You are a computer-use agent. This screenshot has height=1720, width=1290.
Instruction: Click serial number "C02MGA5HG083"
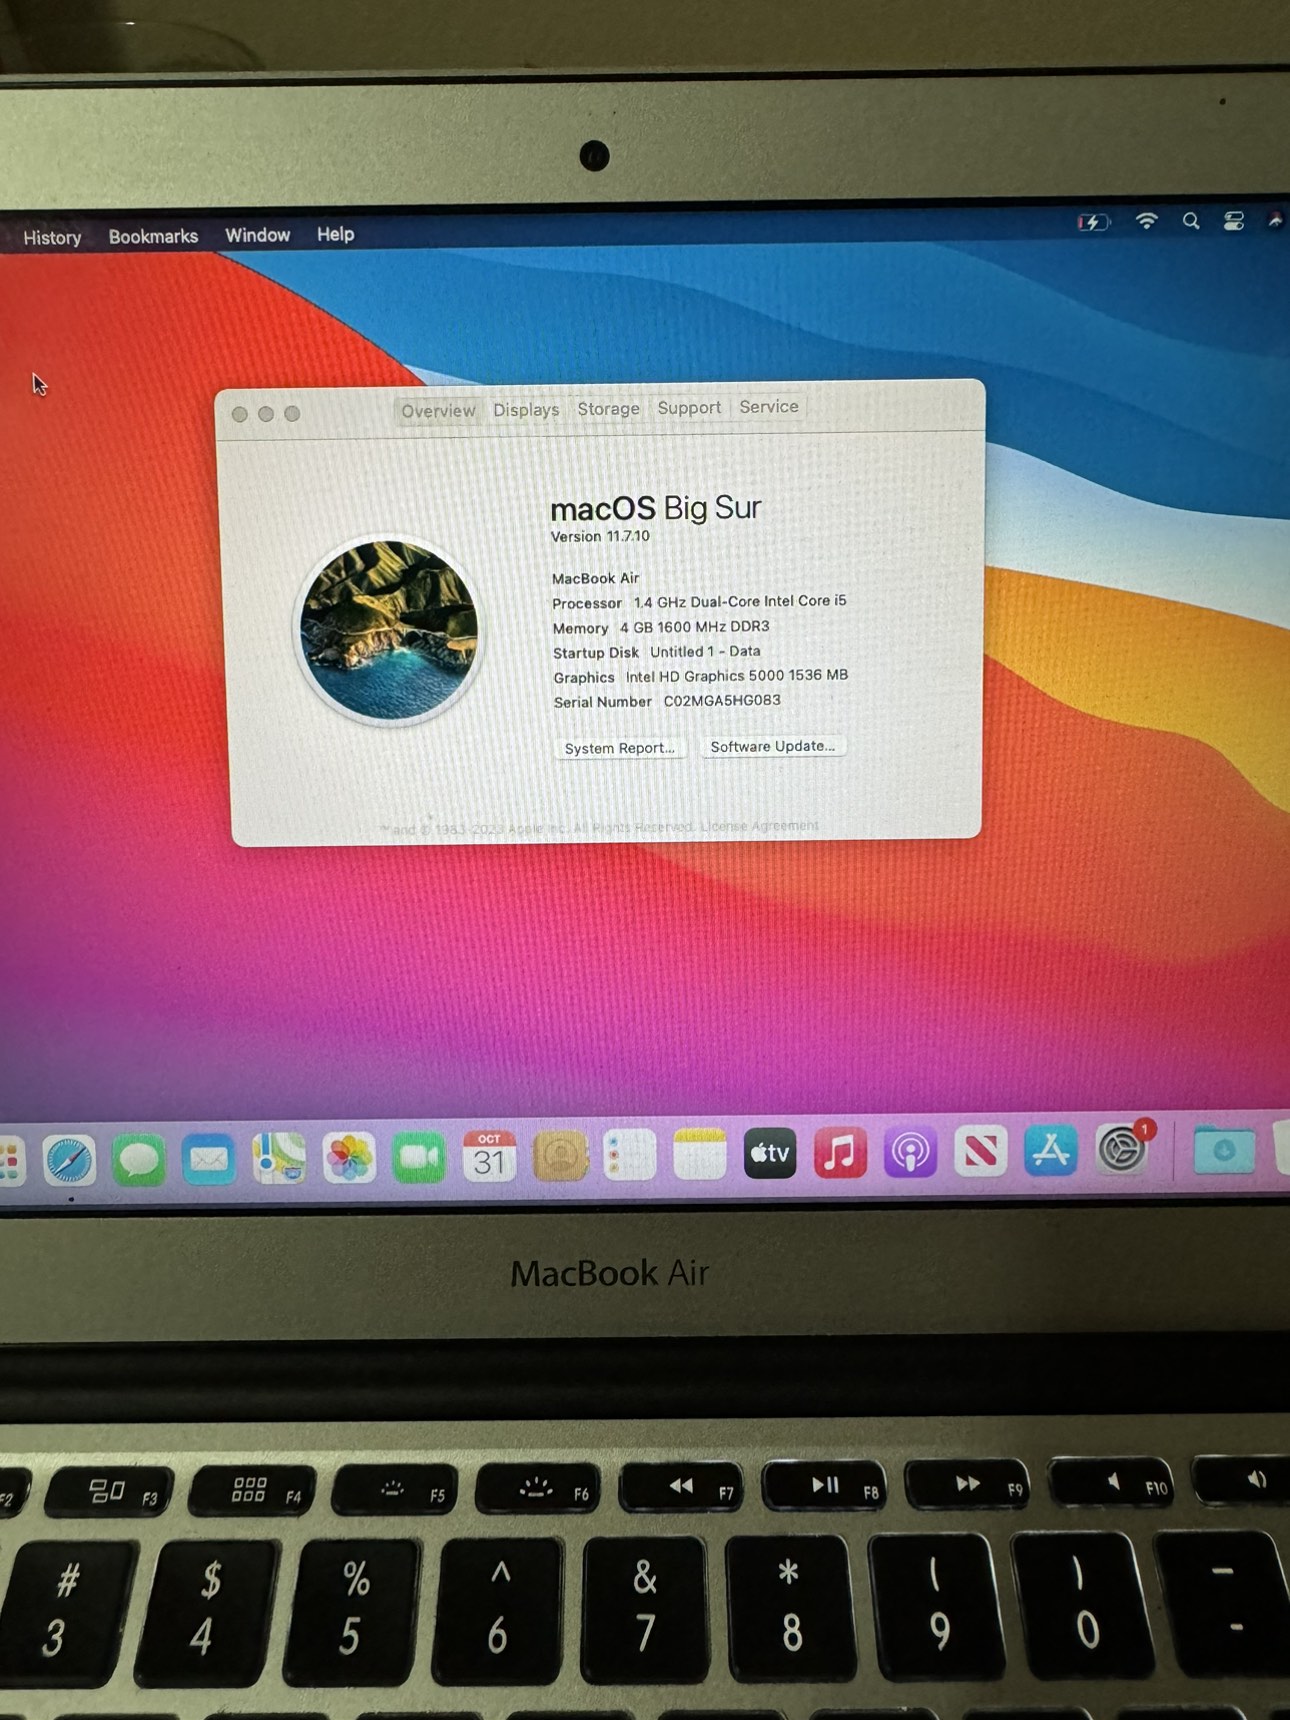[722, 700]
